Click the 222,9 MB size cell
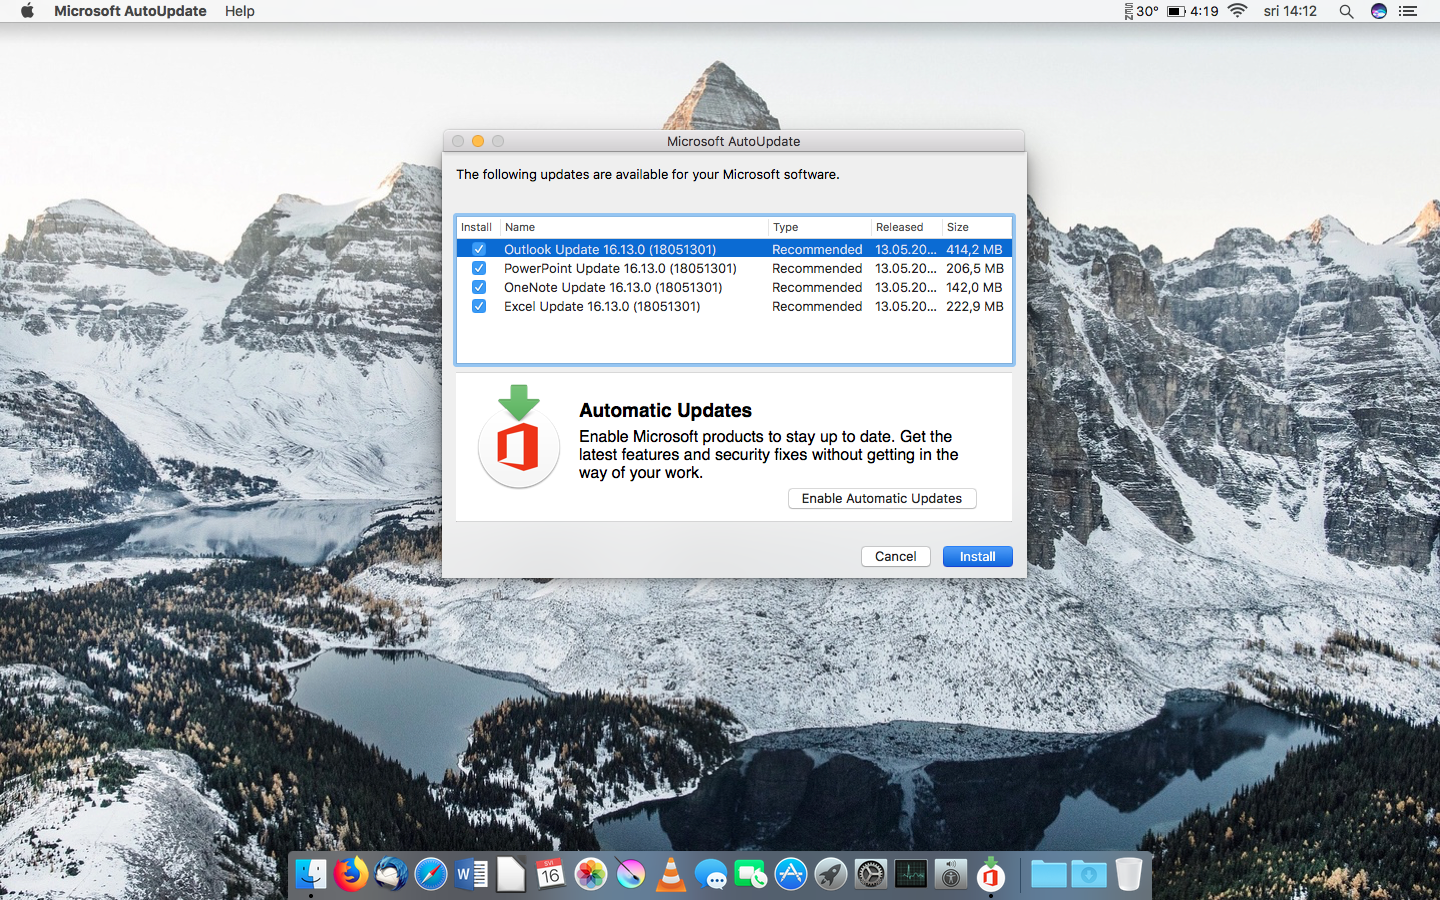1440x900 pixels. (x=975, y=306)
